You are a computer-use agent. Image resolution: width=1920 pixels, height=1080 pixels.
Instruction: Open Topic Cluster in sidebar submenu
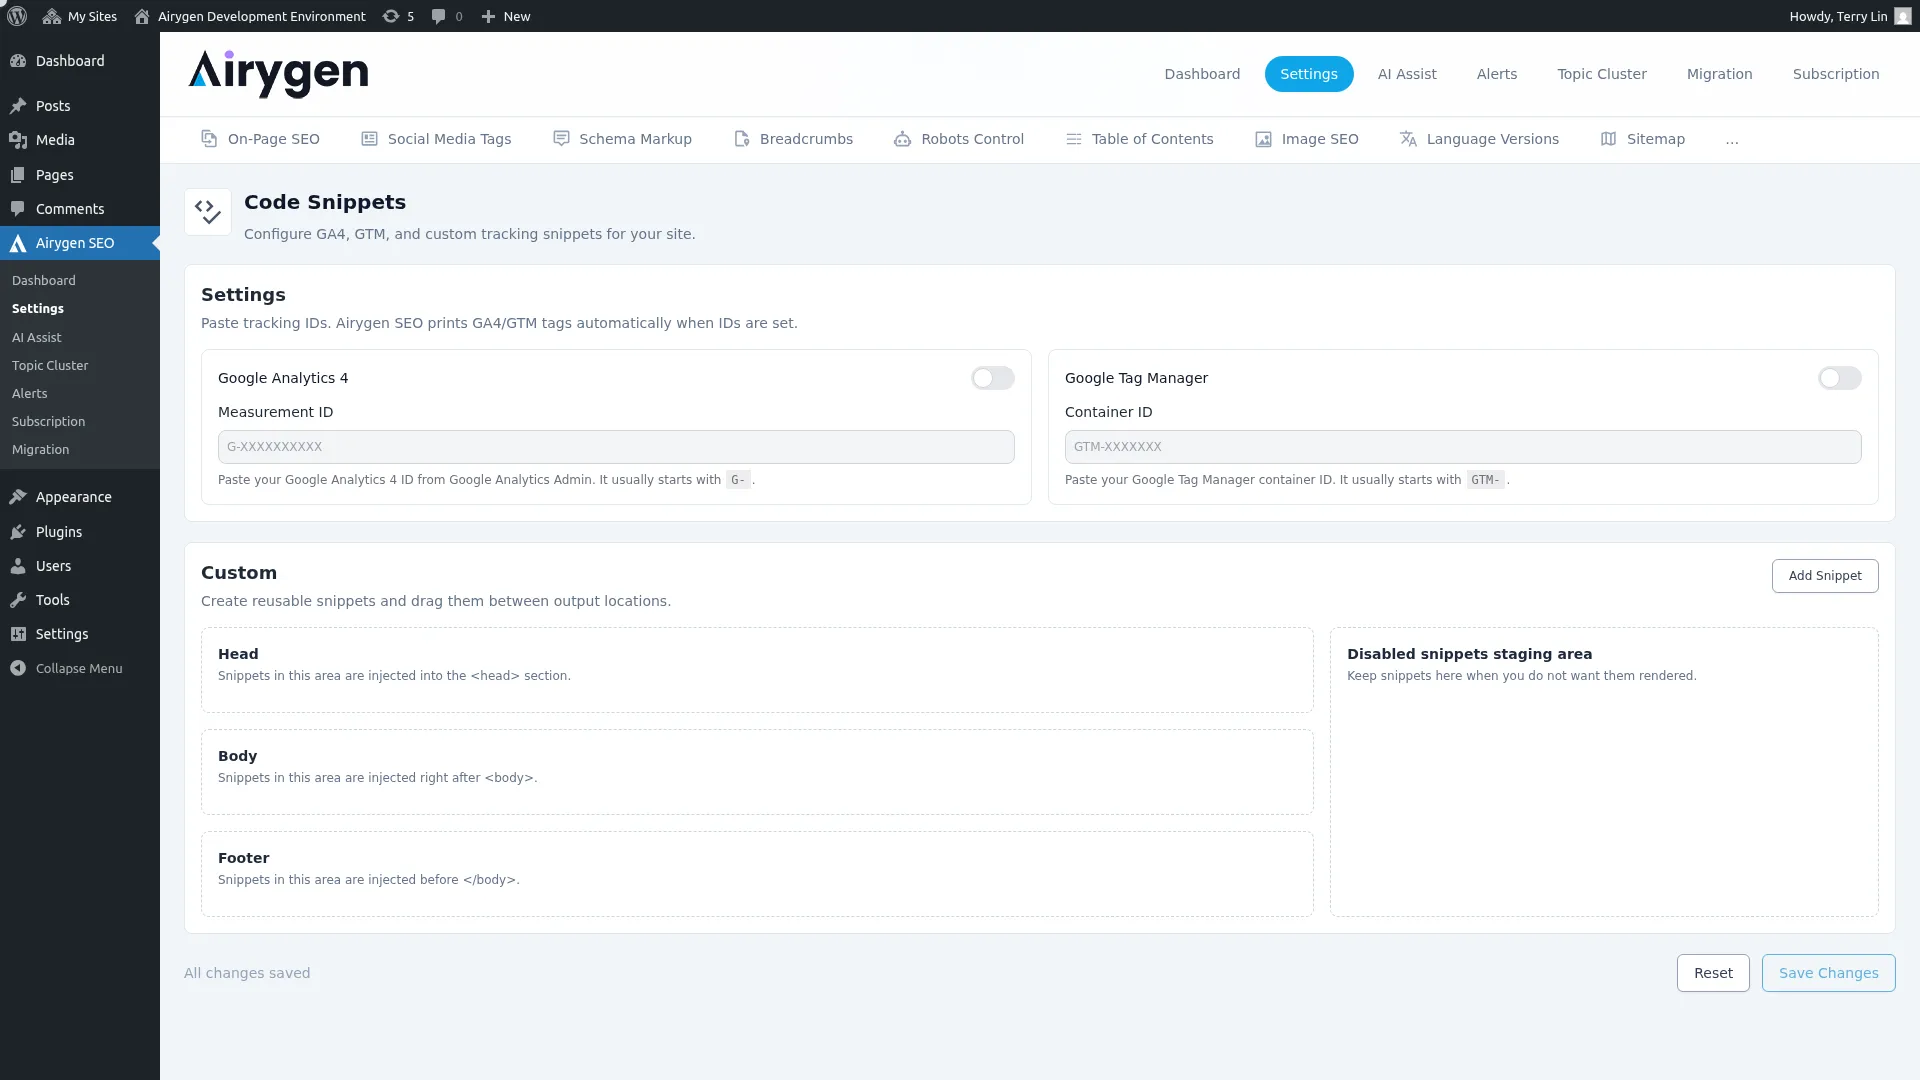50,366
